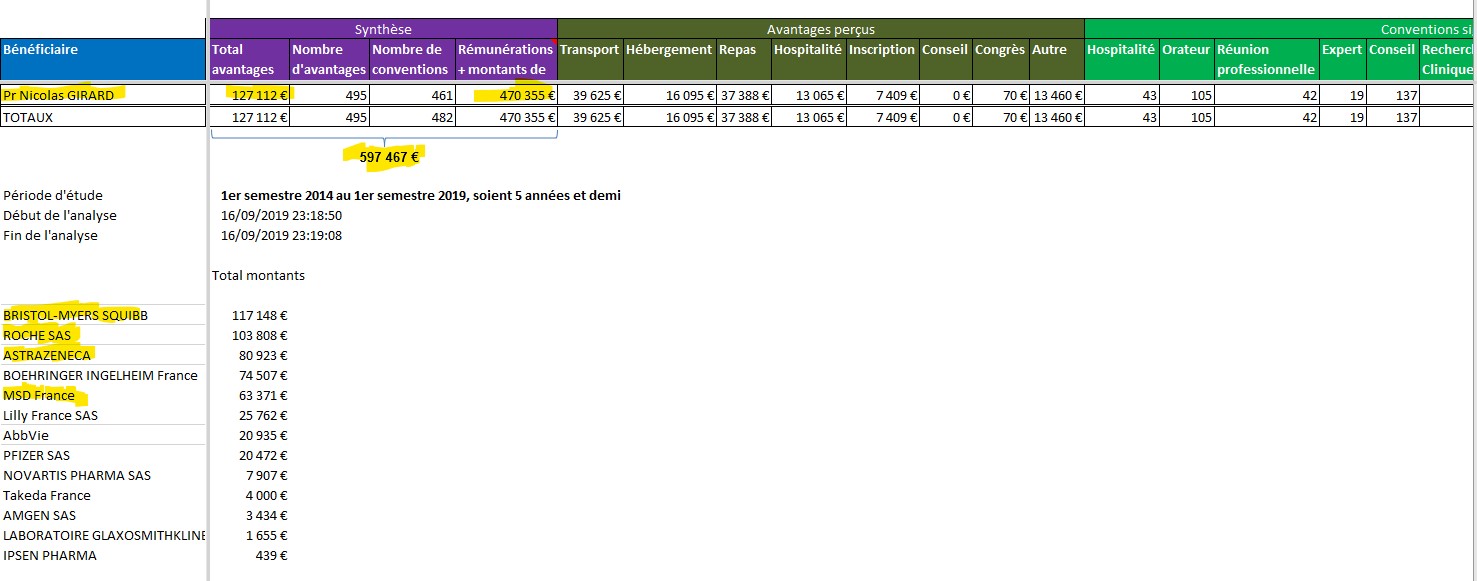Image resolution: width=1477 pixels, height=581 pixels.
Task: Click the Hébergement column header
Action: click(670, 59)
